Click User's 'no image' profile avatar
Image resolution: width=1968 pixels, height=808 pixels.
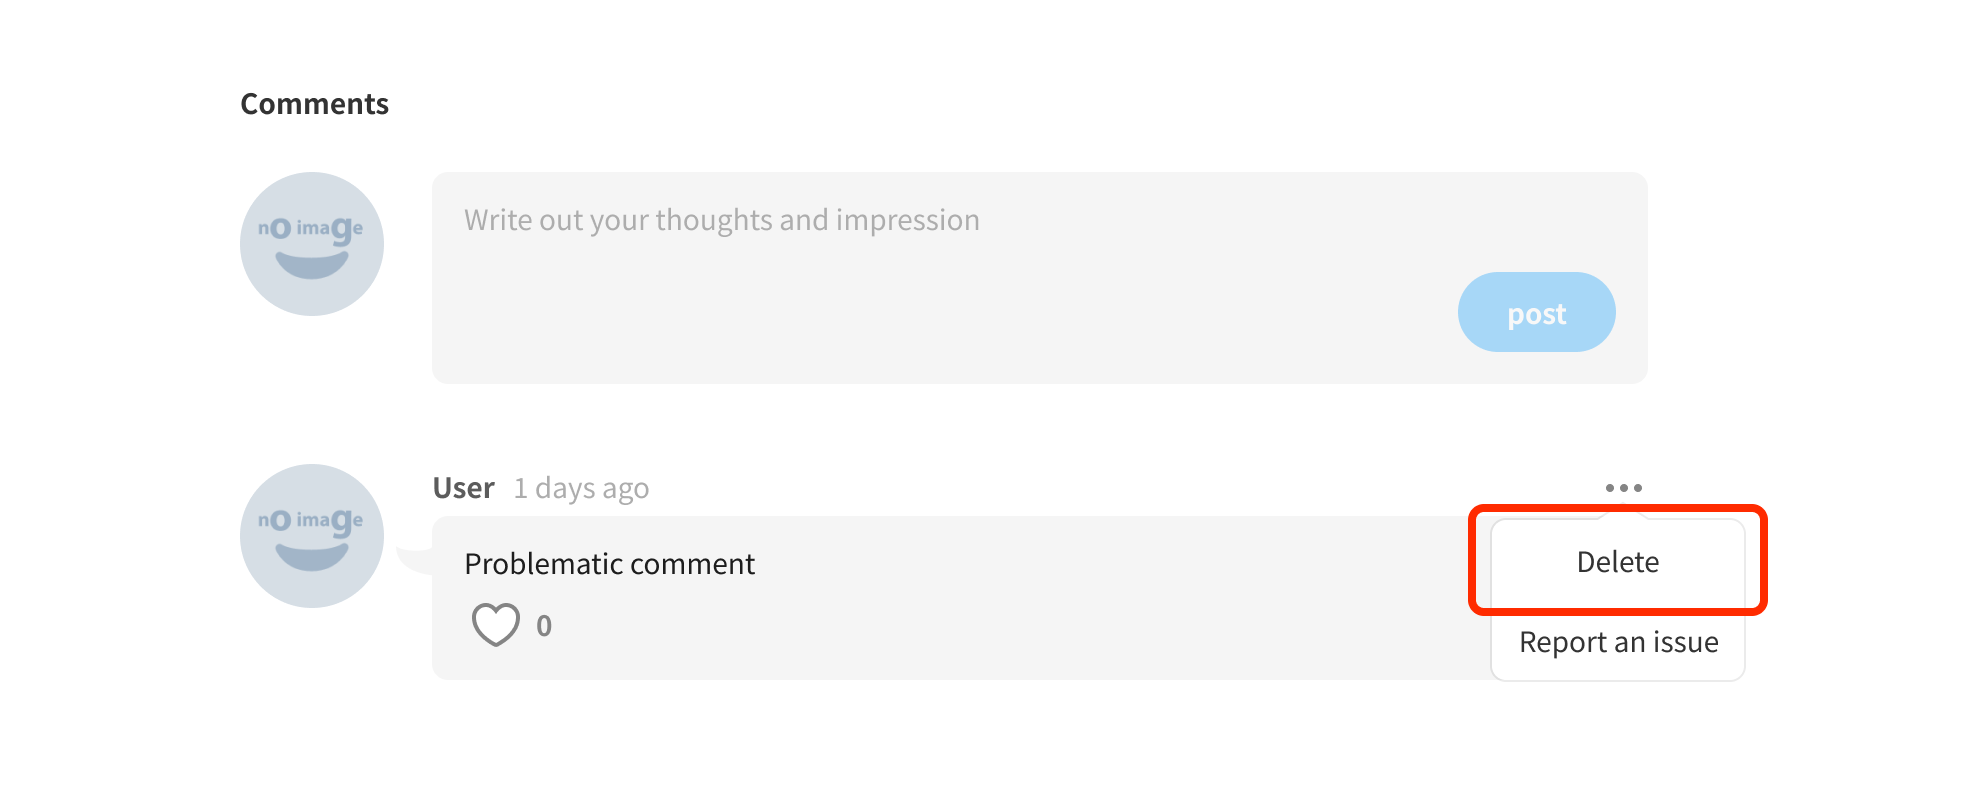pyautogui.click(x=312, y=536)
